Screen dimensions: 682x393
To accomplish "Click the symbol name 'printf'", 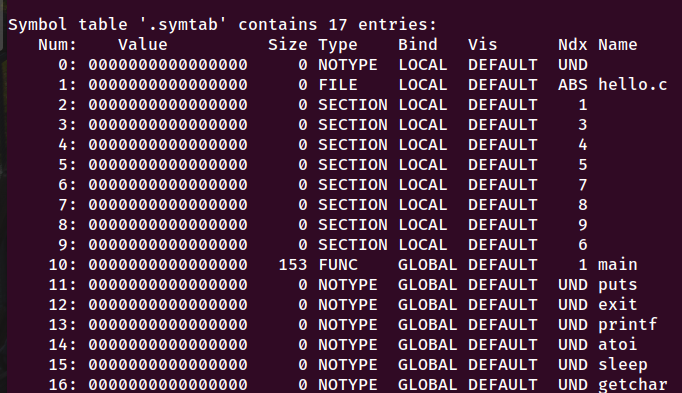I will (628, 326).
